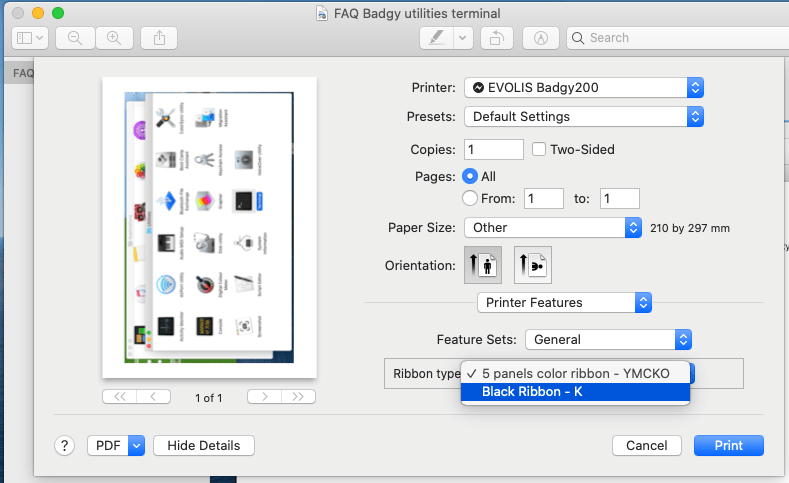Select Black Ribbon - K option
Viewport: 789px width, 483px height.
(x=575, y=392)
